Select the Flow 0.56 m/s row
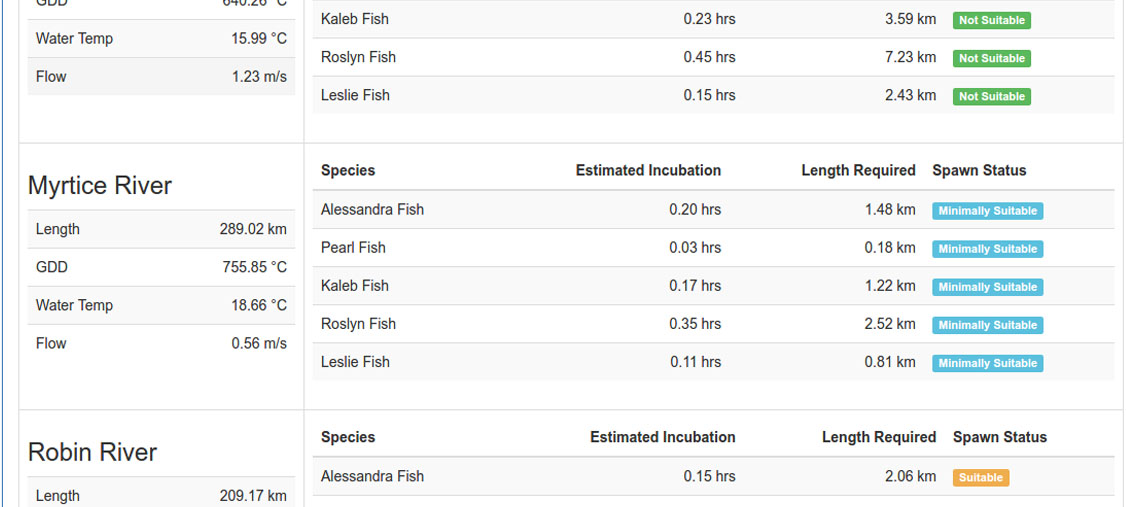This screenshot has height=507, width=1126. tap(162, 343)
